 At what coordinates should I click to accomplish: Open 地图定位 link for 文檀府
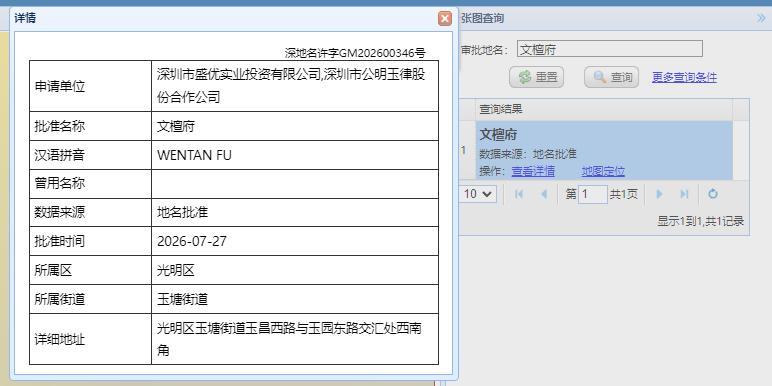[603, 171]
